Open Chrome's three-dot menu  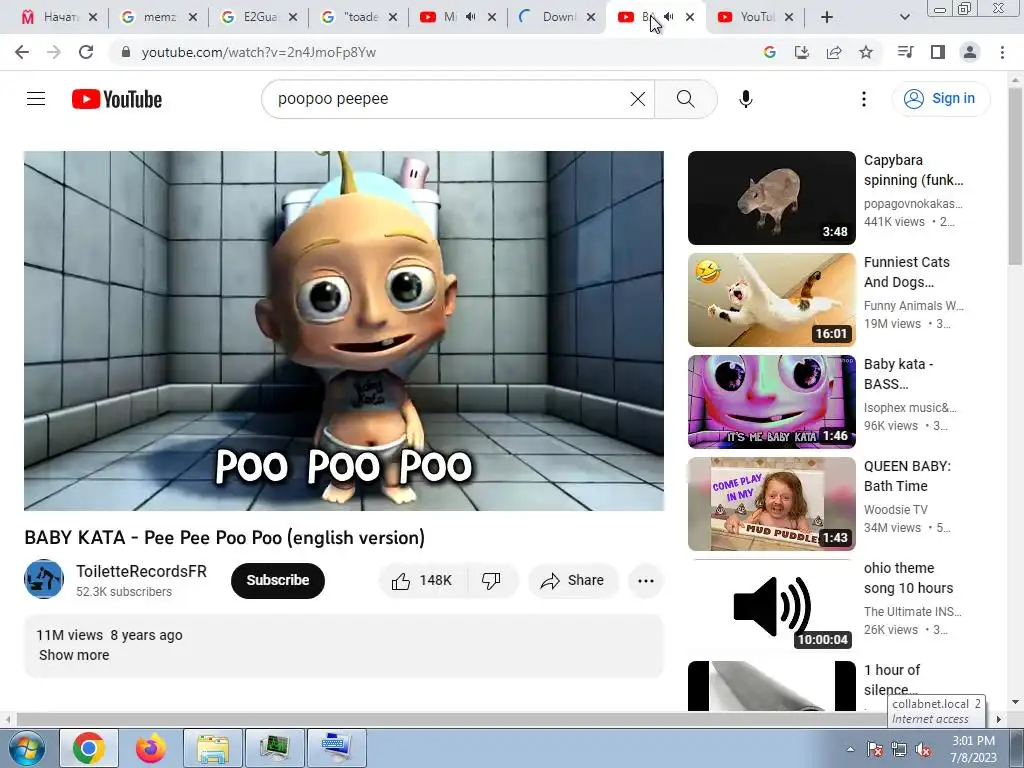click(1002, 52)
